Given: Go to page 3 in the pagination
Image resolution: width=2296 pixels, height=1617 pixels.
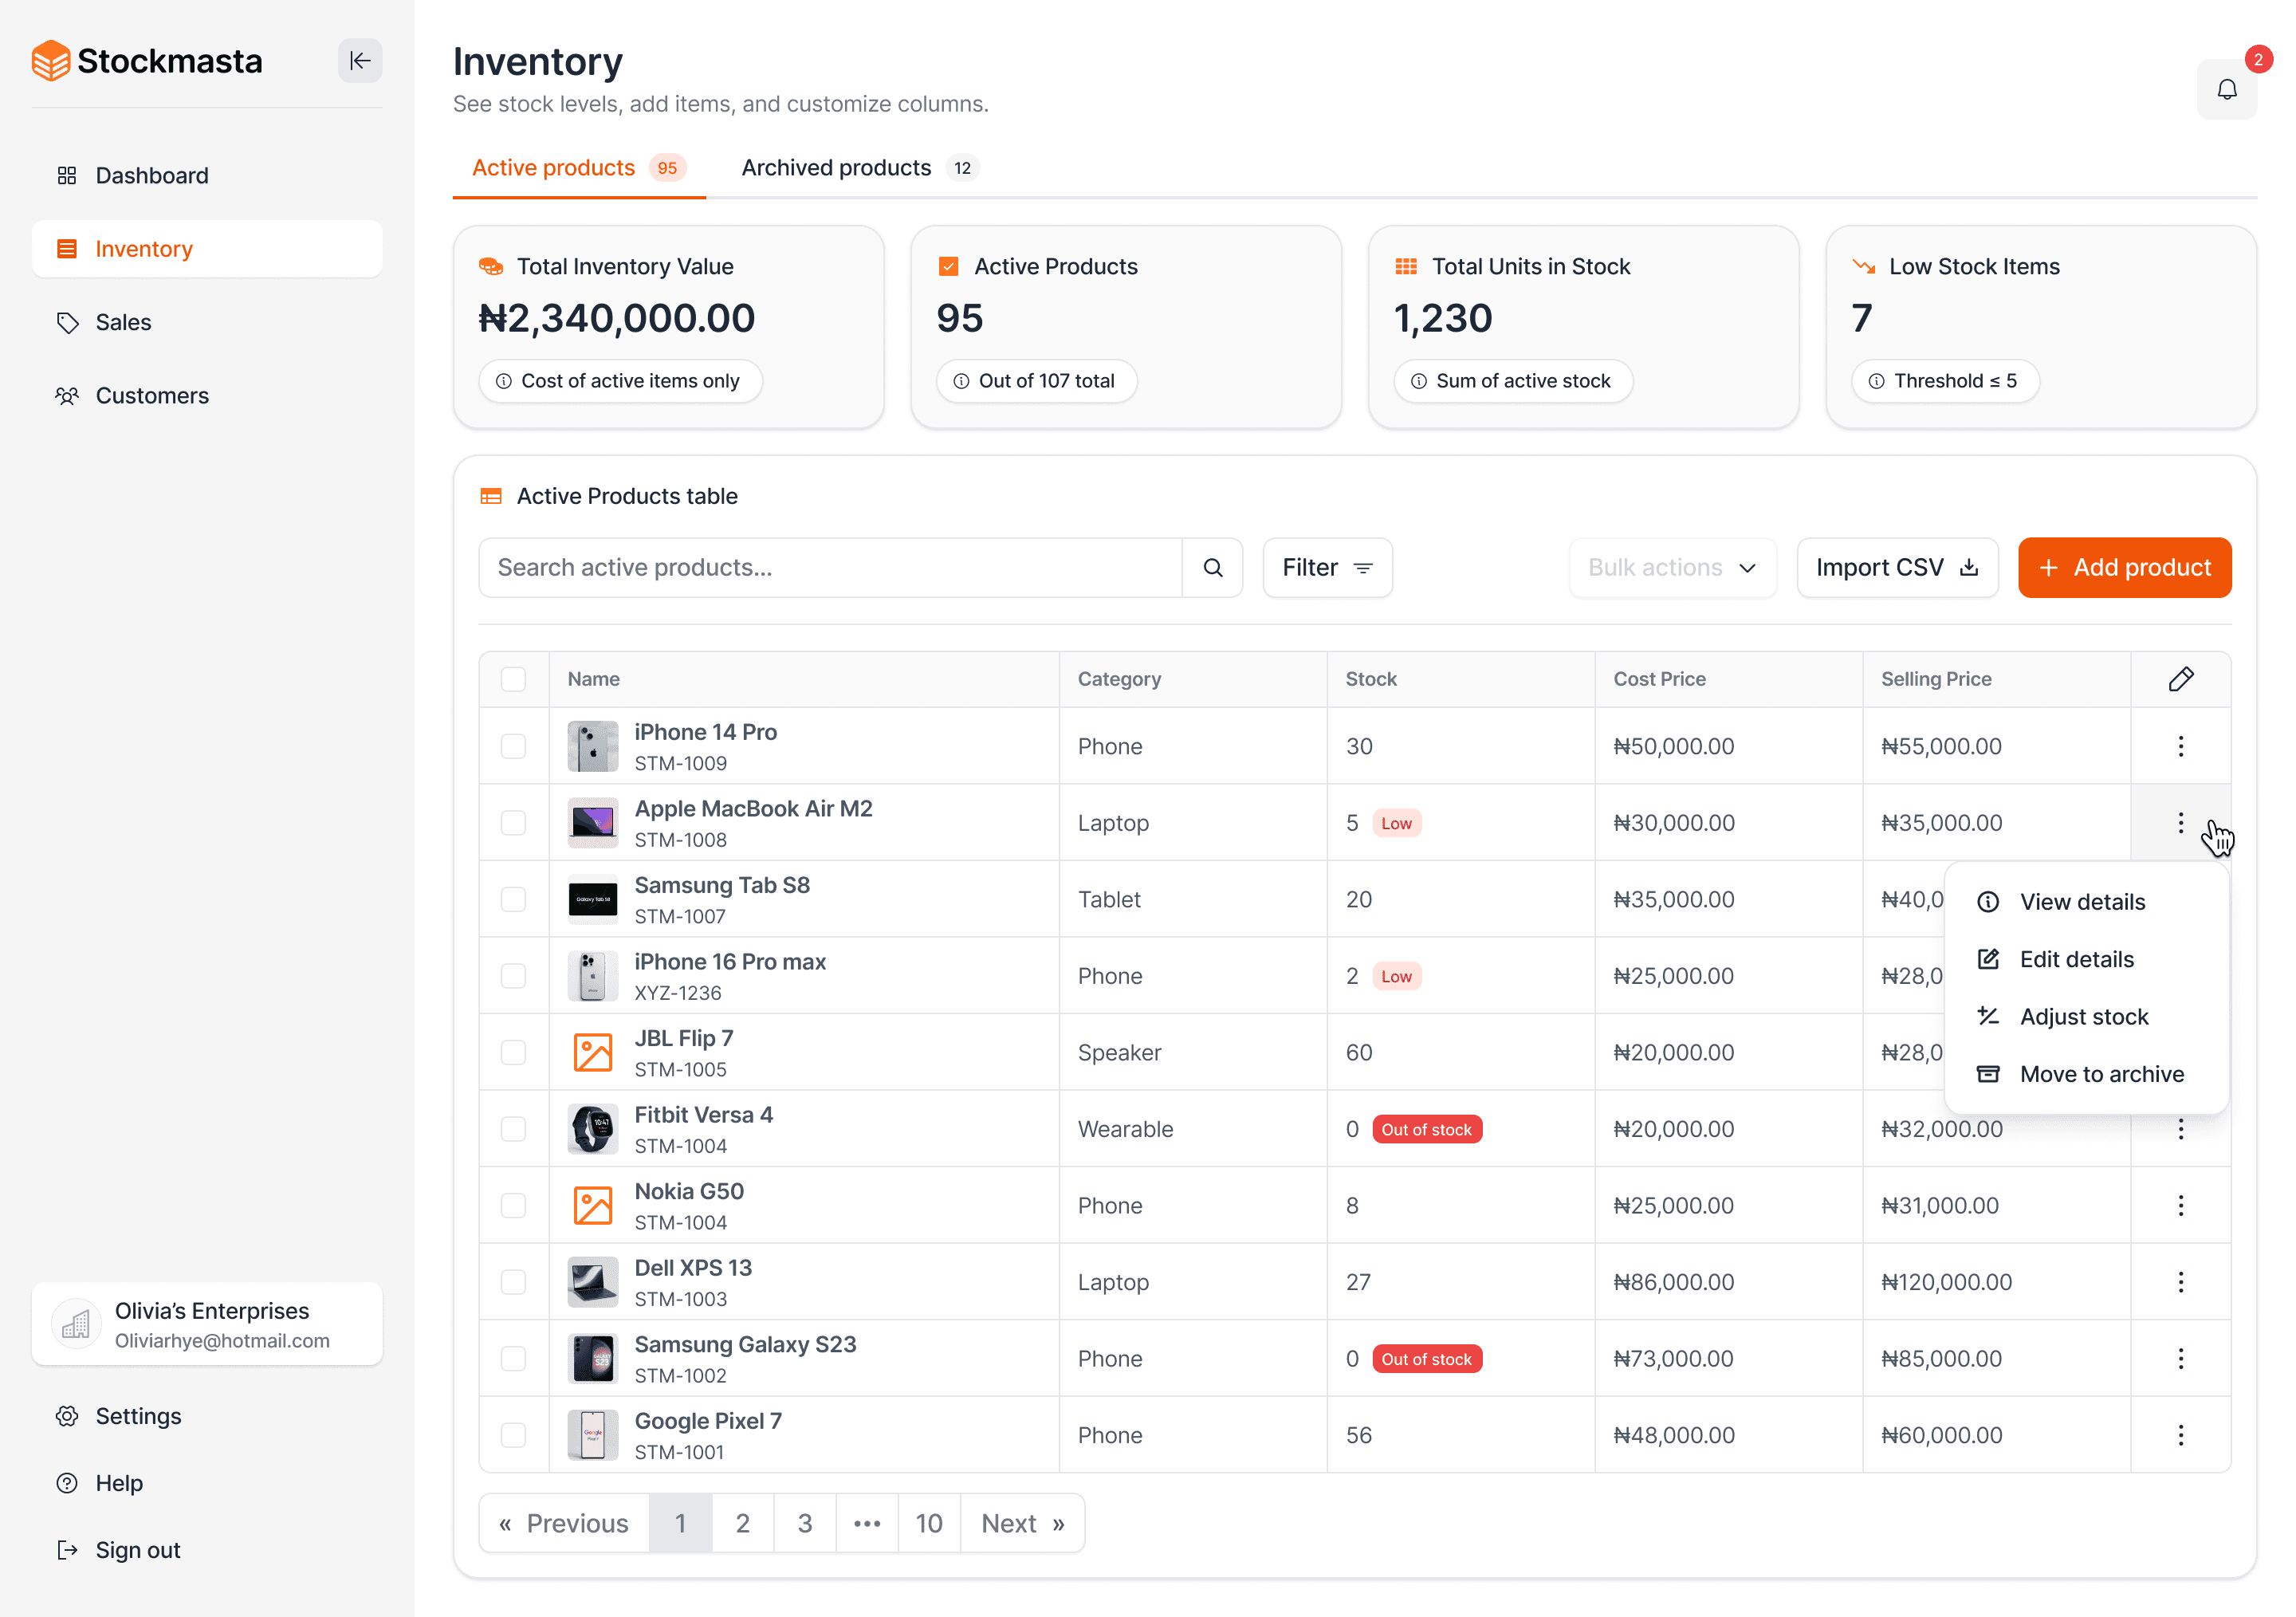Looking at the screenshot, I should point(804,1523).
